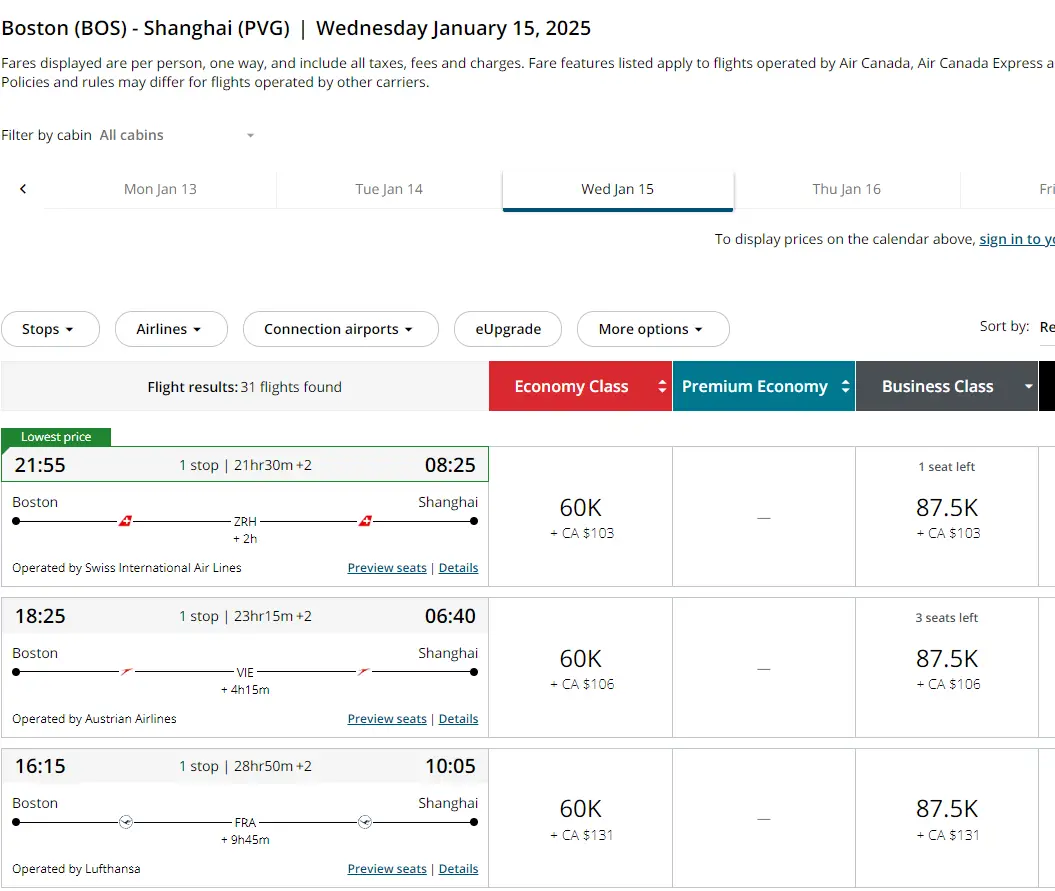
Task: Expand Connection airports filter
Action: click(x=340, y=329)
